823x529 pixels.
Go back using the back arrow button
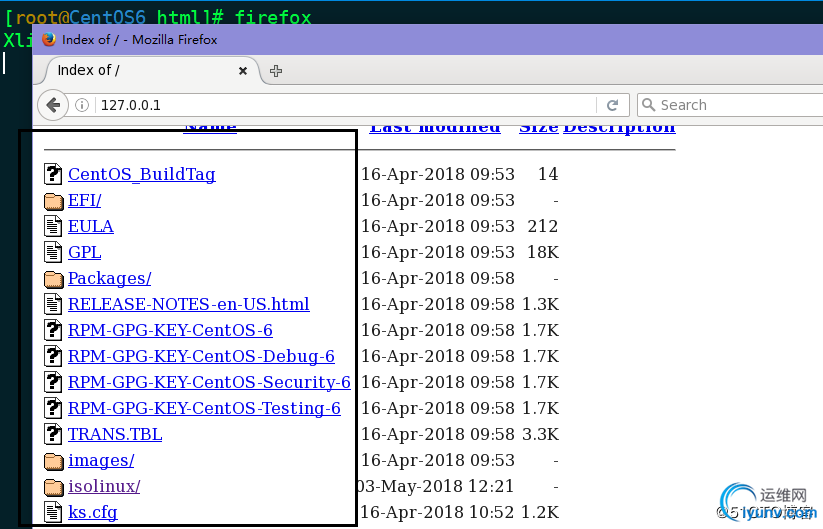click(53, 105)
